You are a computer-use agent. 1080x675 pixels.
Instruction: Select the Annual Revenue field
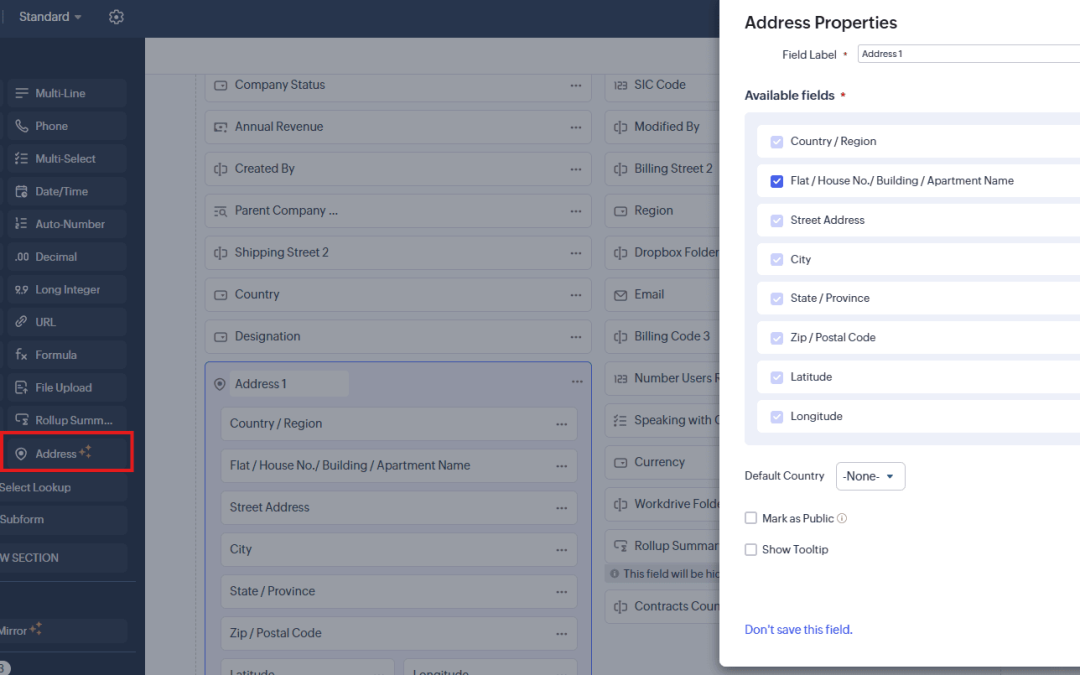(x=398, y=127)
